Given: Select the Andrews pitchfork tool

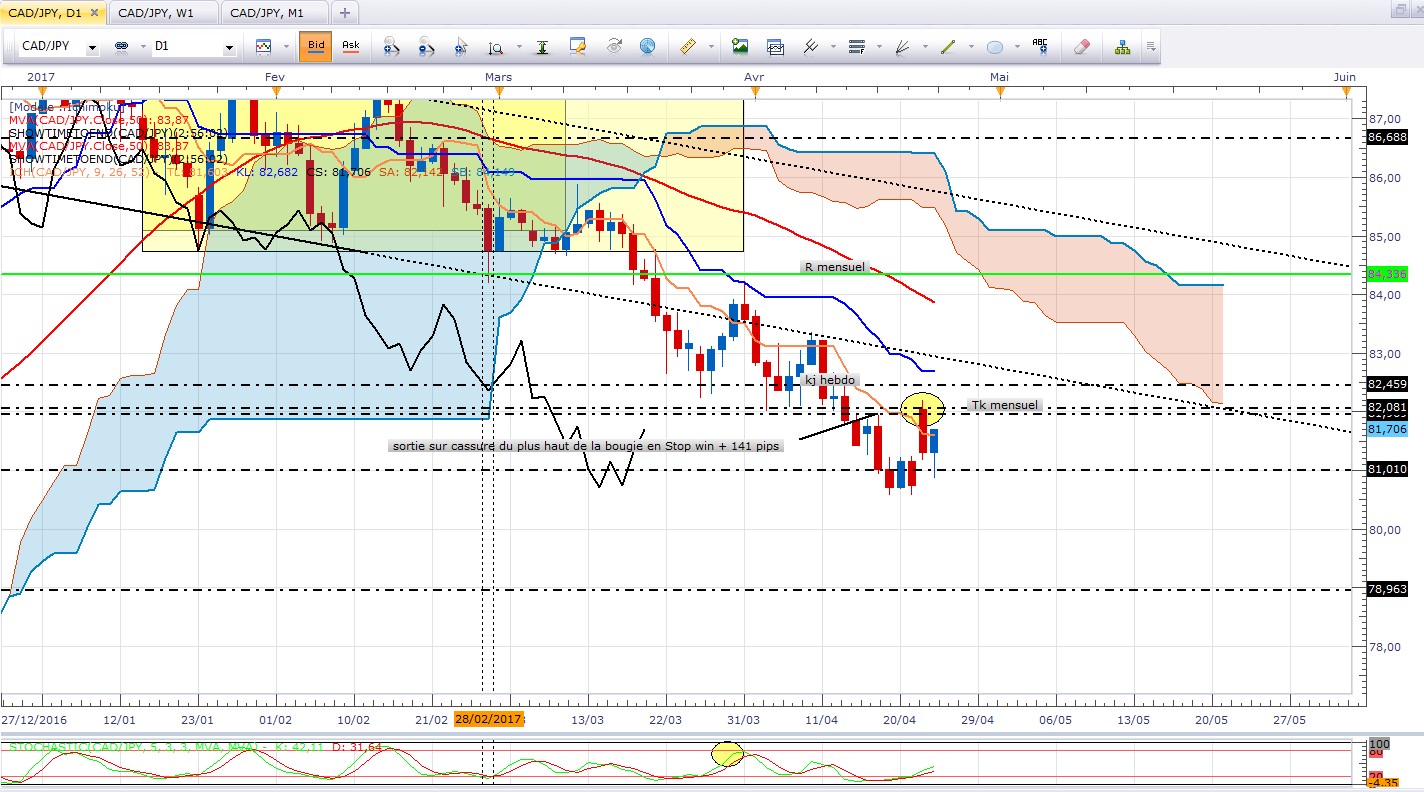Looking at the screenshot, I should [x=811, y=47].
